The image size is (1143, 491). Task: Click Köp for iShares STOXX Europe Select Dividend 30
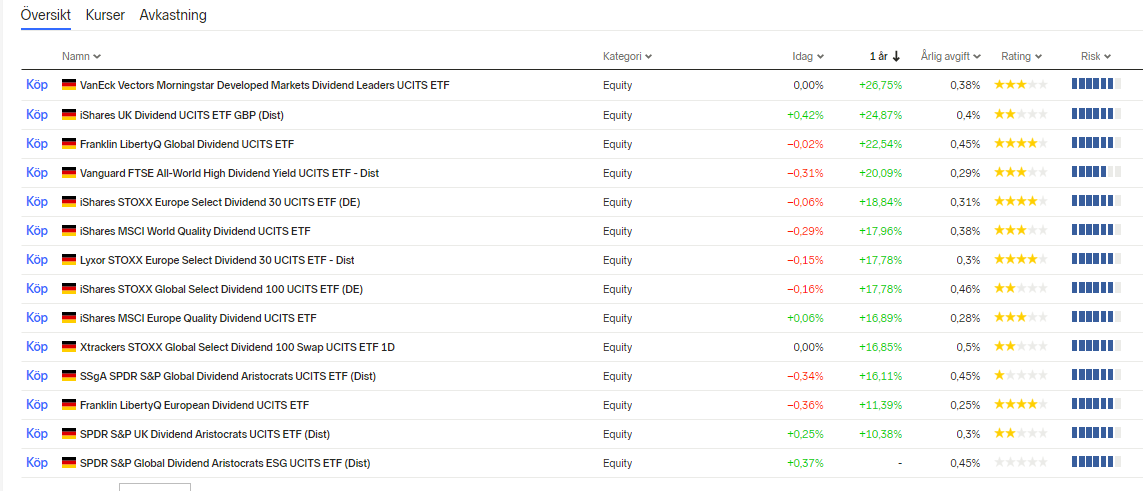(x=37, y=202)
